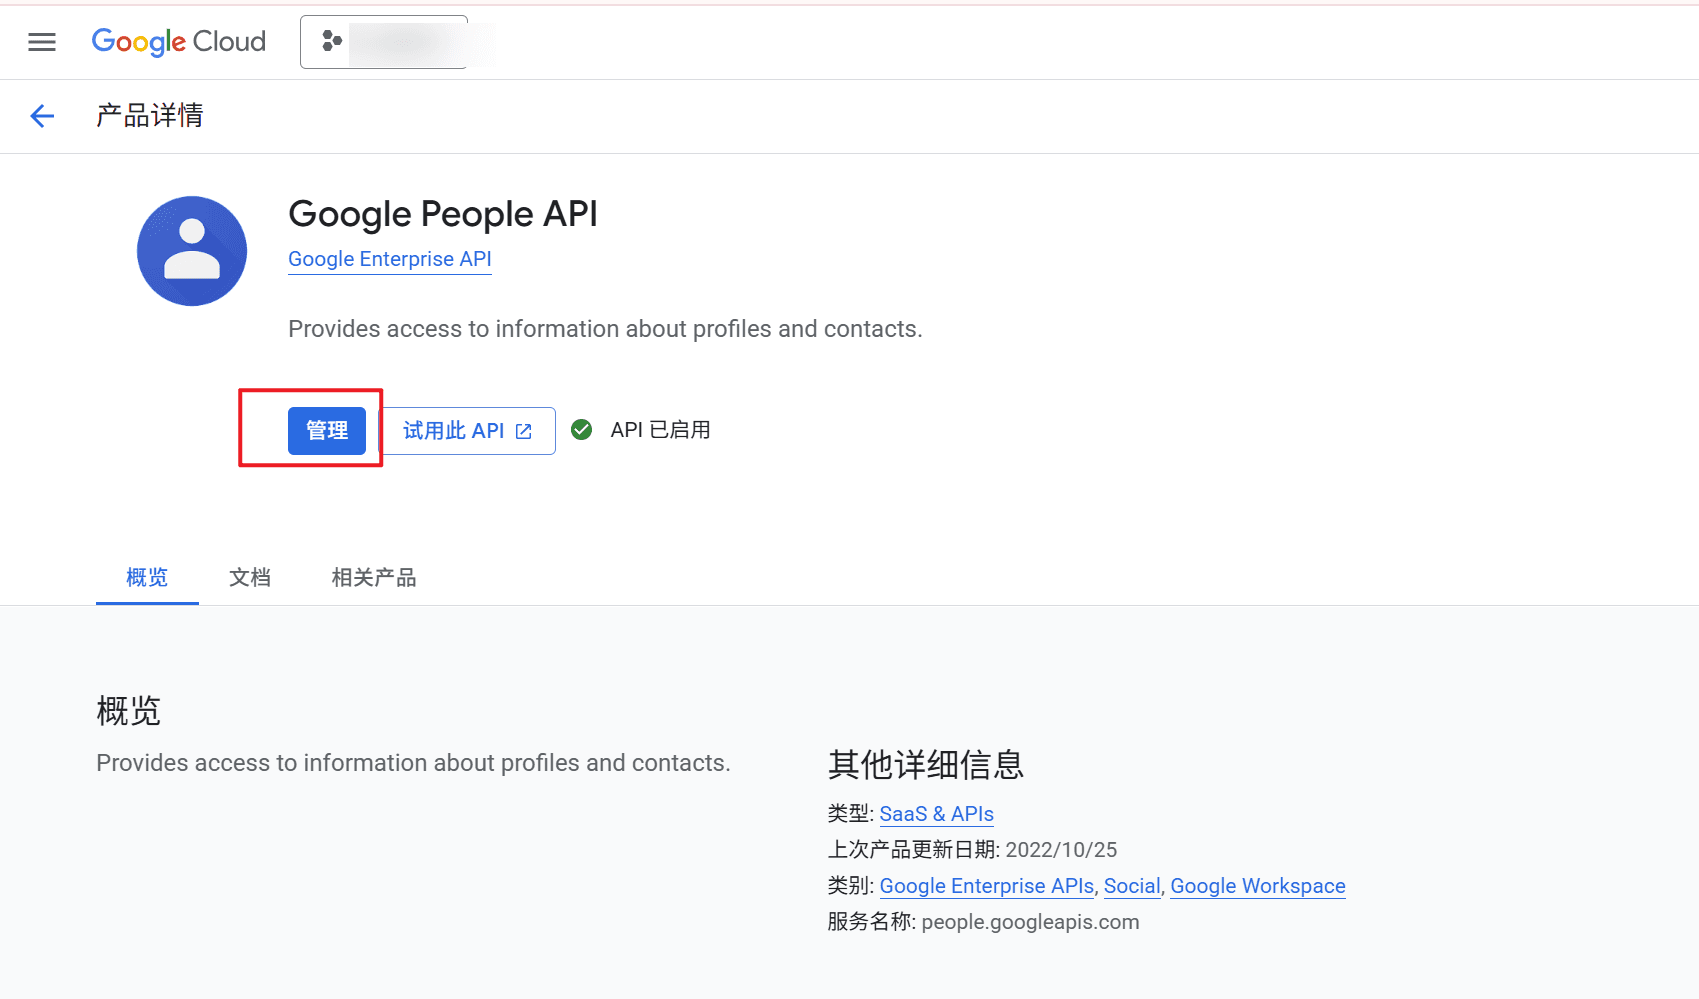This screenshot has width=1699, height=999.
Task: Open the project selector dropdown
Action: tap(384, 42)
